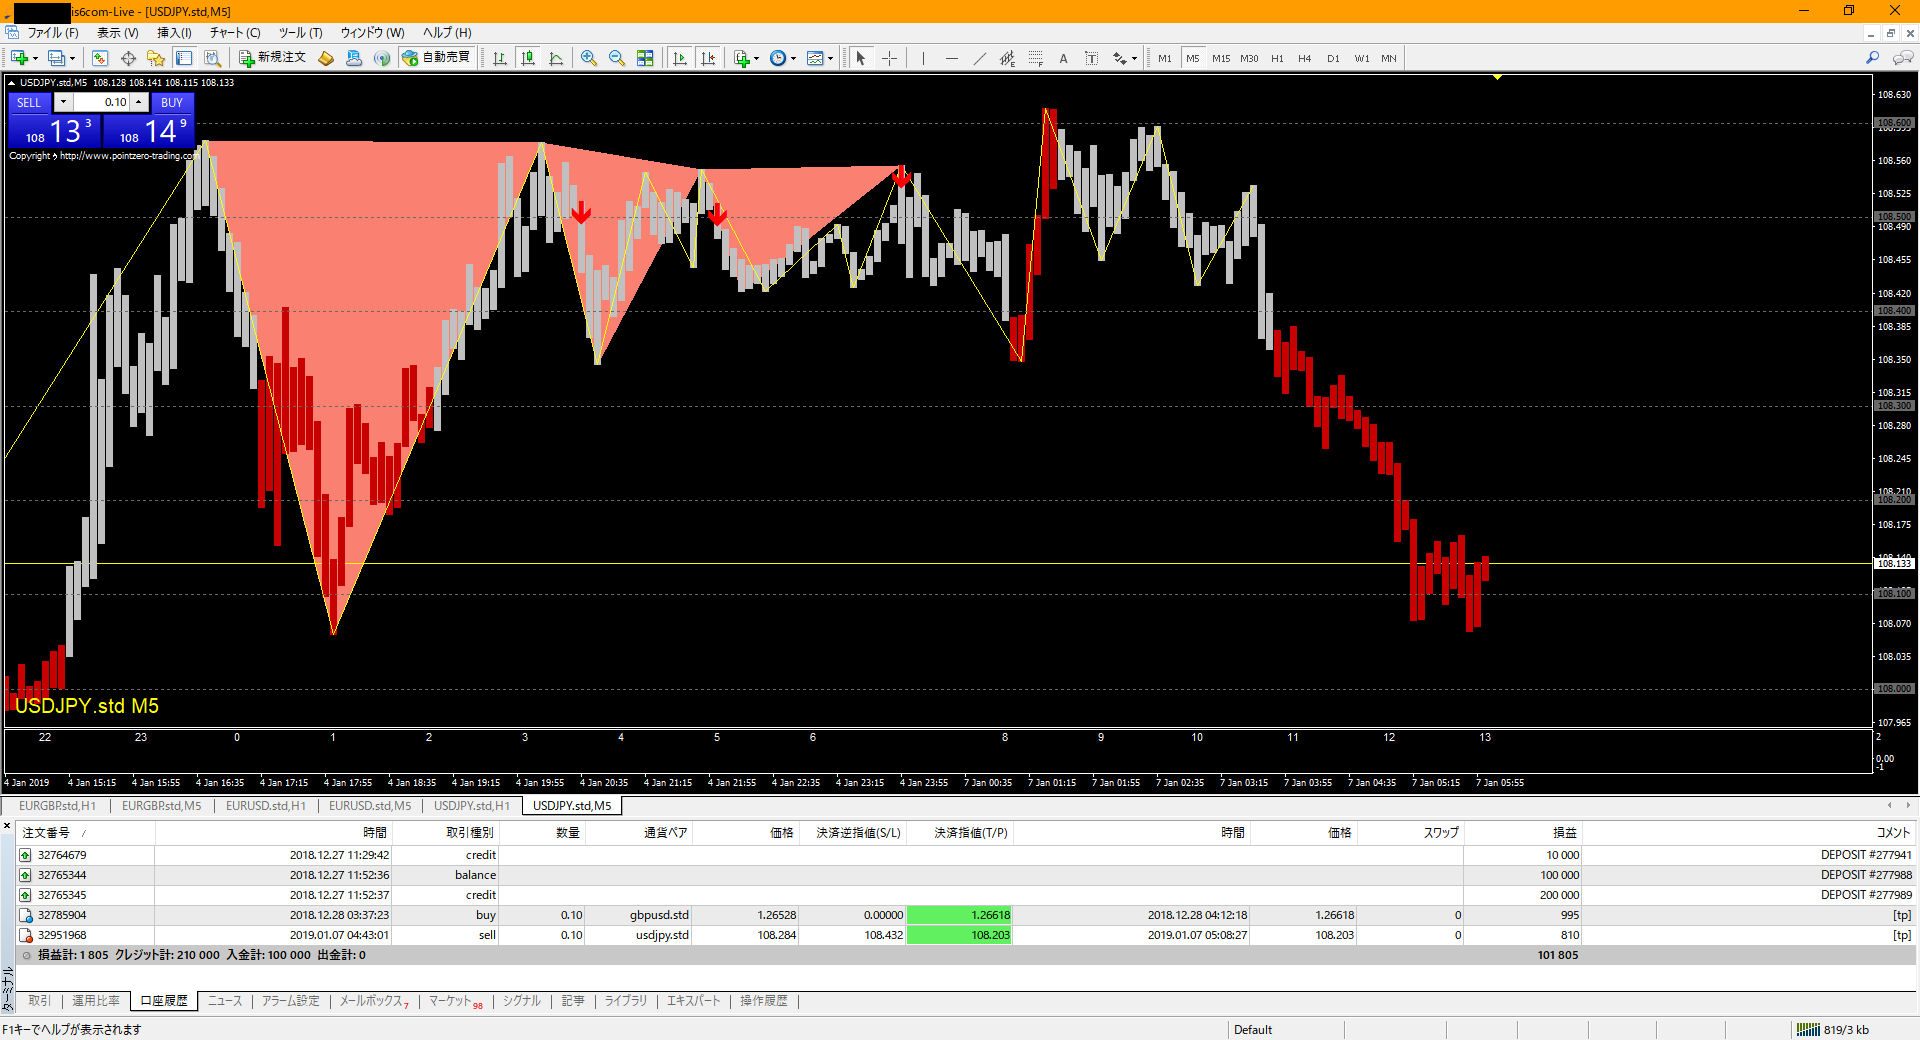This screenshot has width=1920, height=1040.
Task: Click the search magnifier icon in toolbar
Action: [1872, 58]
